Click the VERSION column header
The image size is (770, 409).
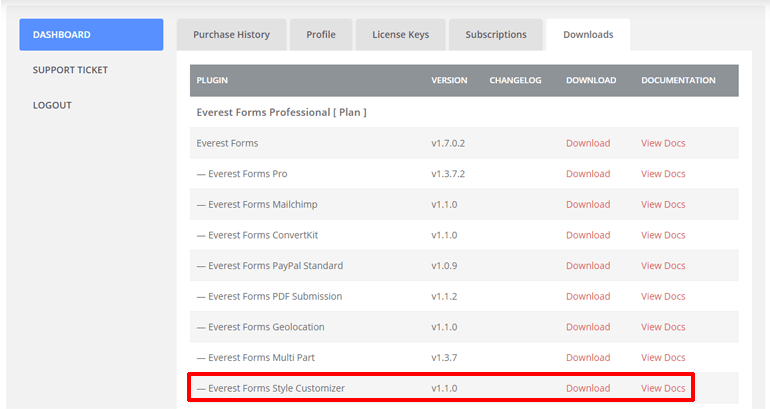(449, 81)
